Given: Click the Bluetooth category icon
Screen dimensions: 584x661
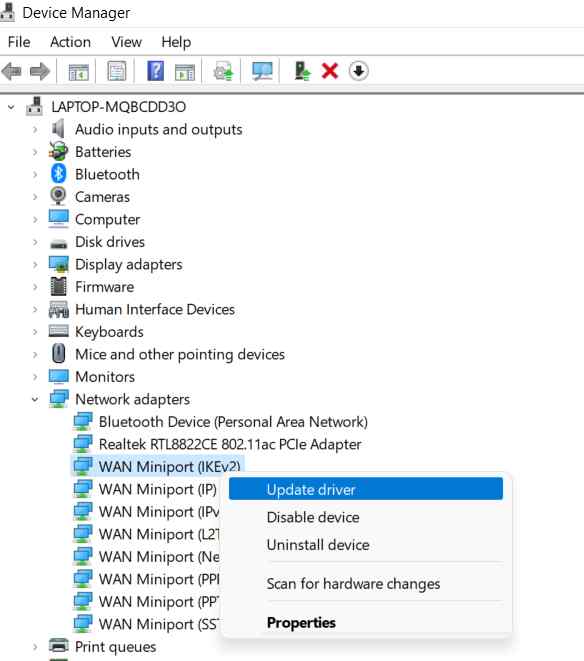Looking at the screenshot, I should (59, 174).
